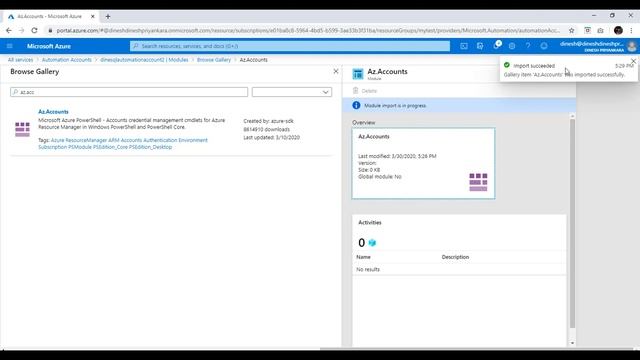Image resolution: width=640 pixels, height=360 pixels.
Task: Click the 'Module import is in progress' banner
Action: [459, 105]
